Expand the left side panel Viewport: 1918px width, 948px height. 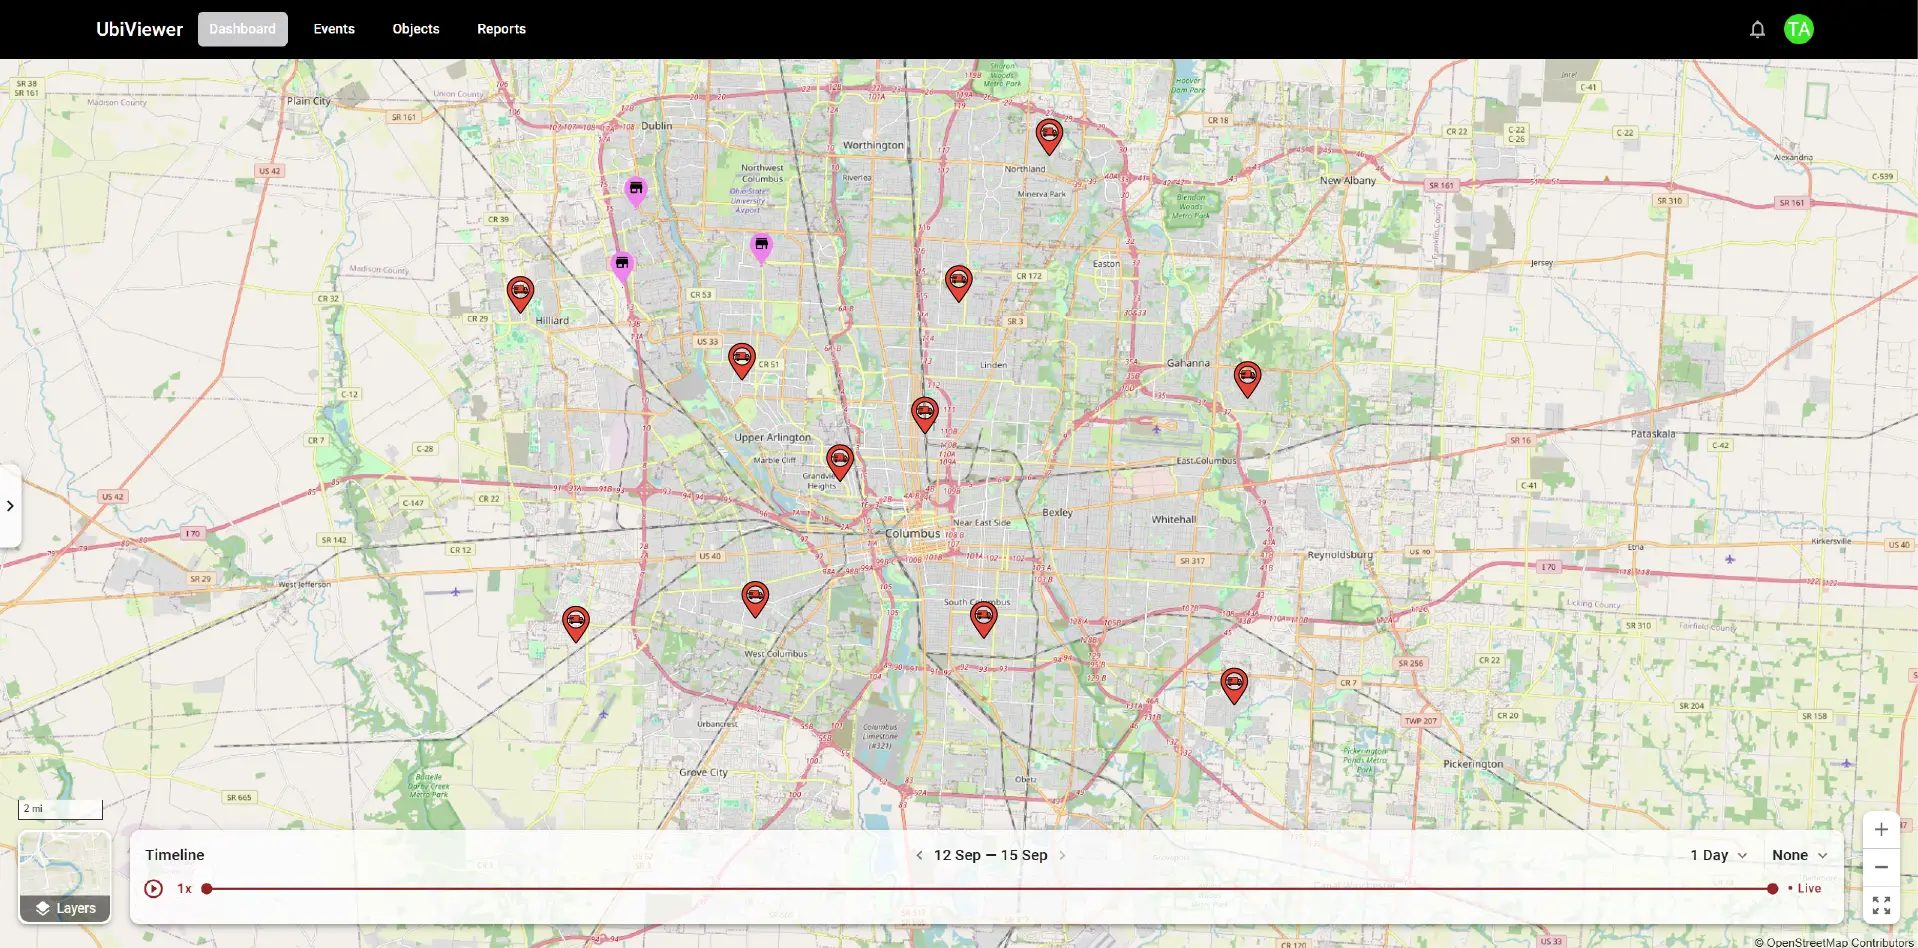[10, 506]
